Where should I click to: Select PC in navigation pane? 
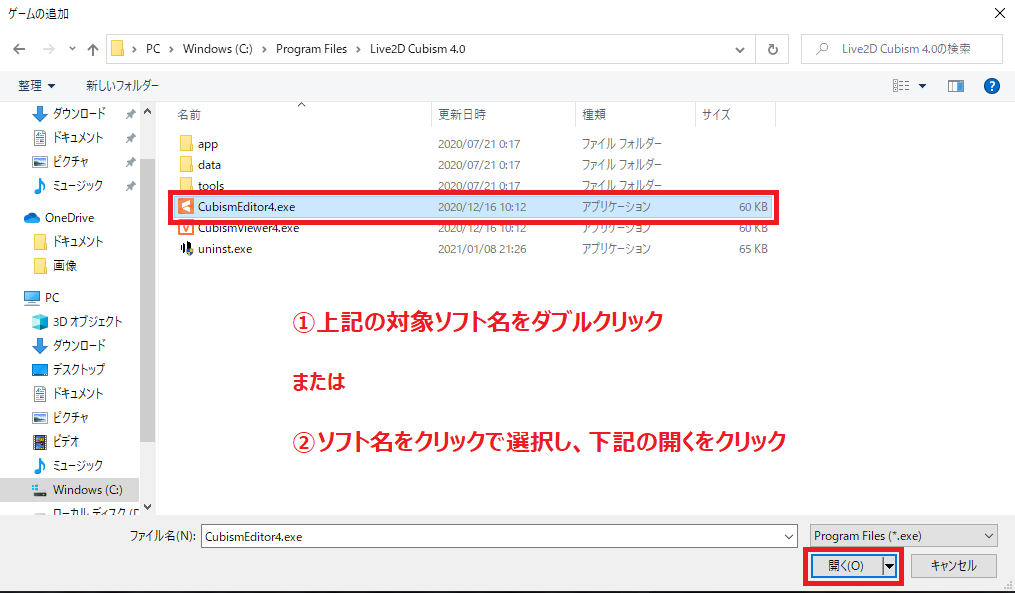[x=52, y=298]
